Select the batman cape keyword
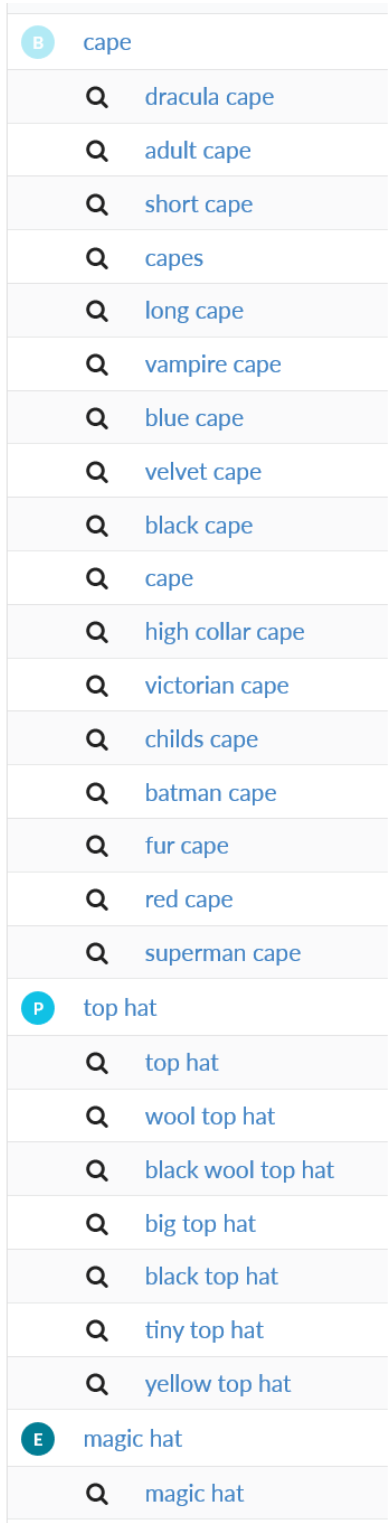The width and height of the screenshot is (390, 1523). (211, 793)
